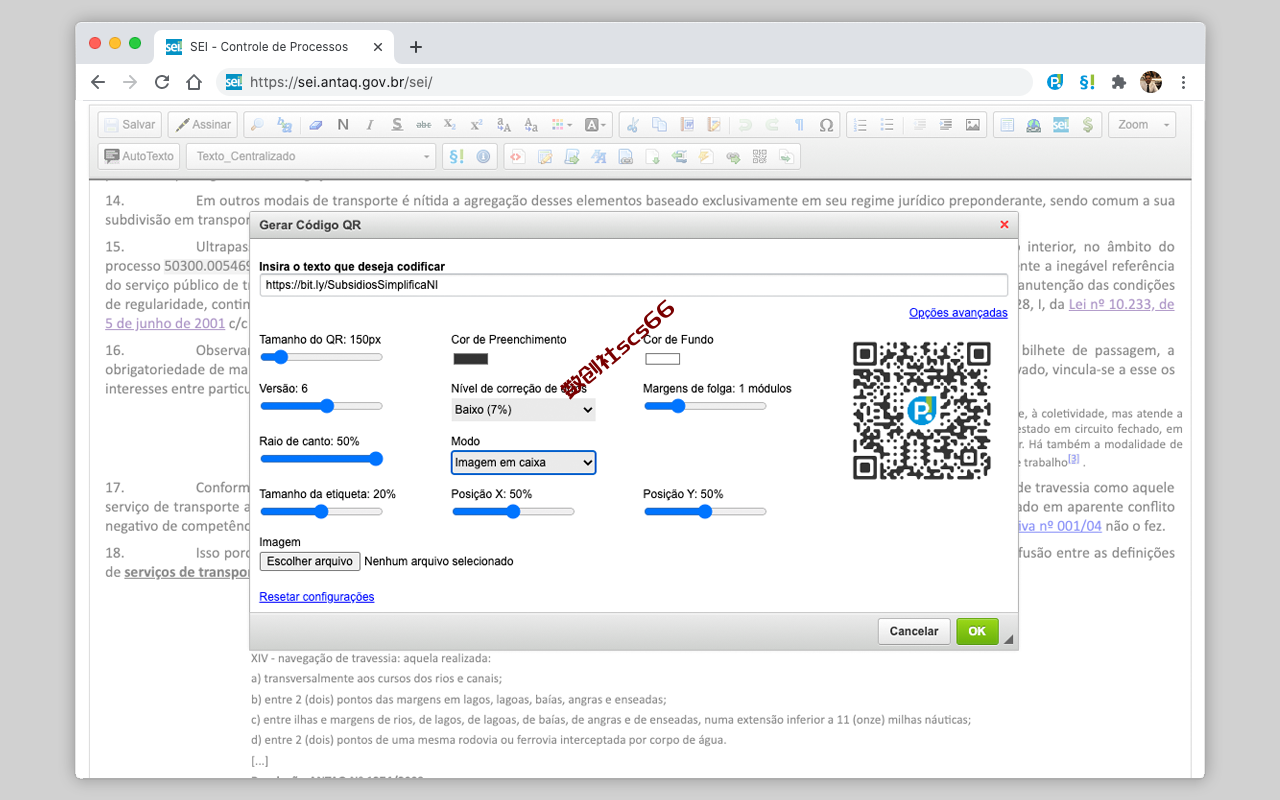Click the text field containing the bit.ly URL
Image resolution: width=1280 pixels, height=800 pixels.
click(x=633, y=284)
